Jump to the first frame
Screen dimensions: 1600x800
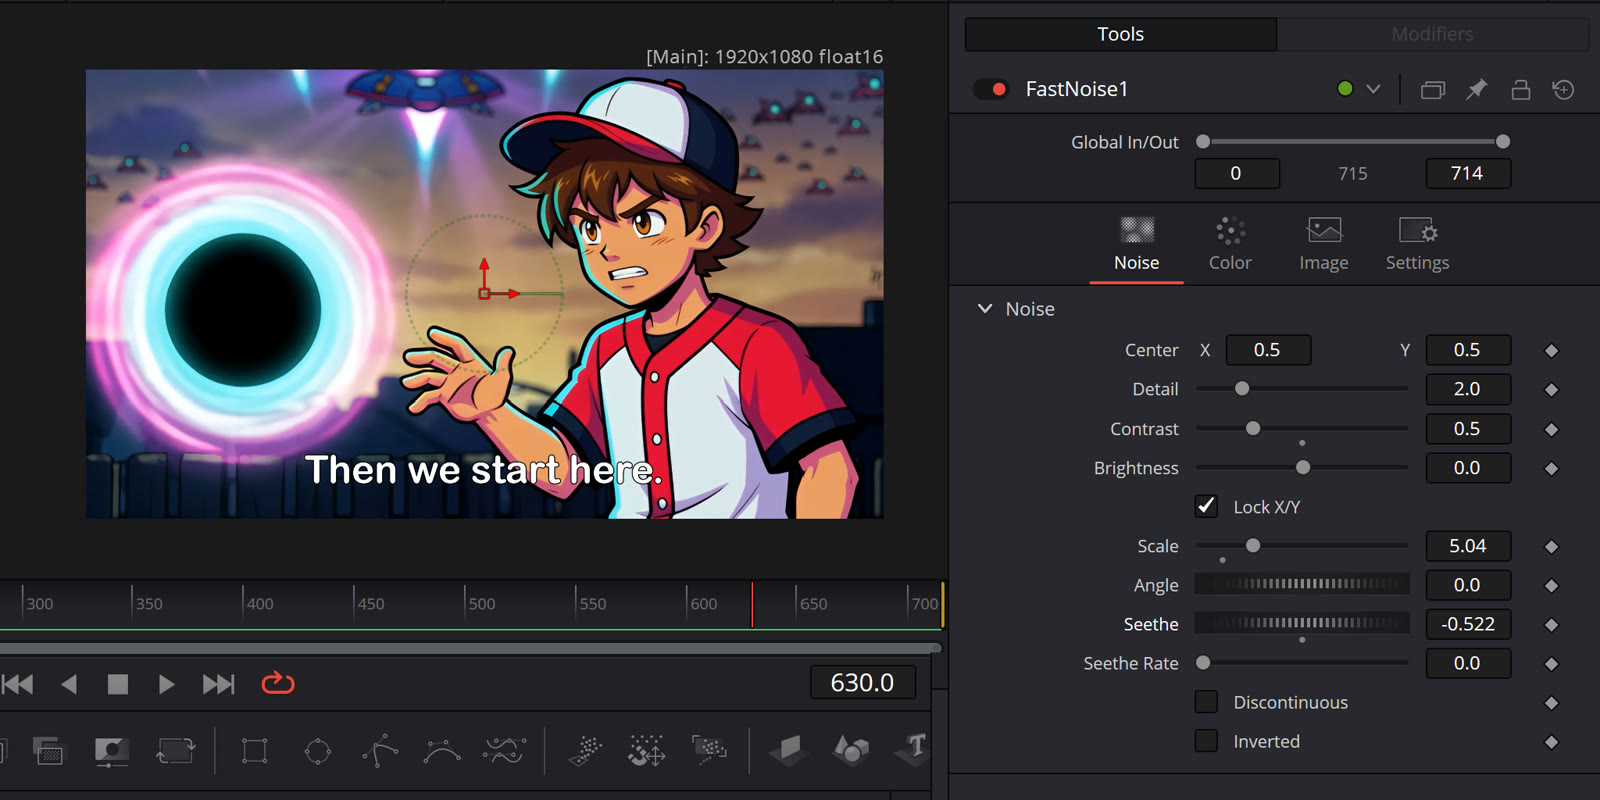18,684
